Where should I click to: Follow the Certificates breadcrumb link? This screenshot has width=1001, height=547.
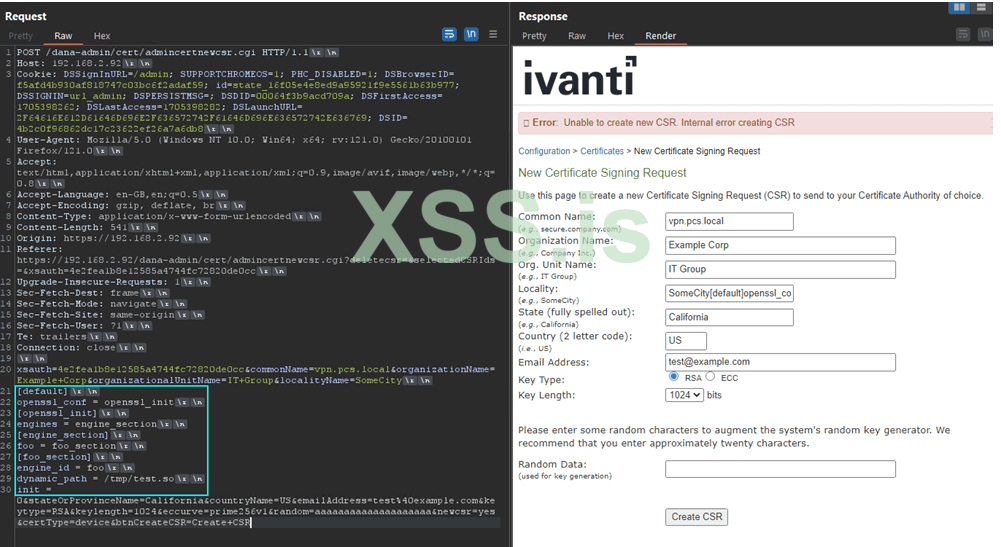[x=602, y=151]
